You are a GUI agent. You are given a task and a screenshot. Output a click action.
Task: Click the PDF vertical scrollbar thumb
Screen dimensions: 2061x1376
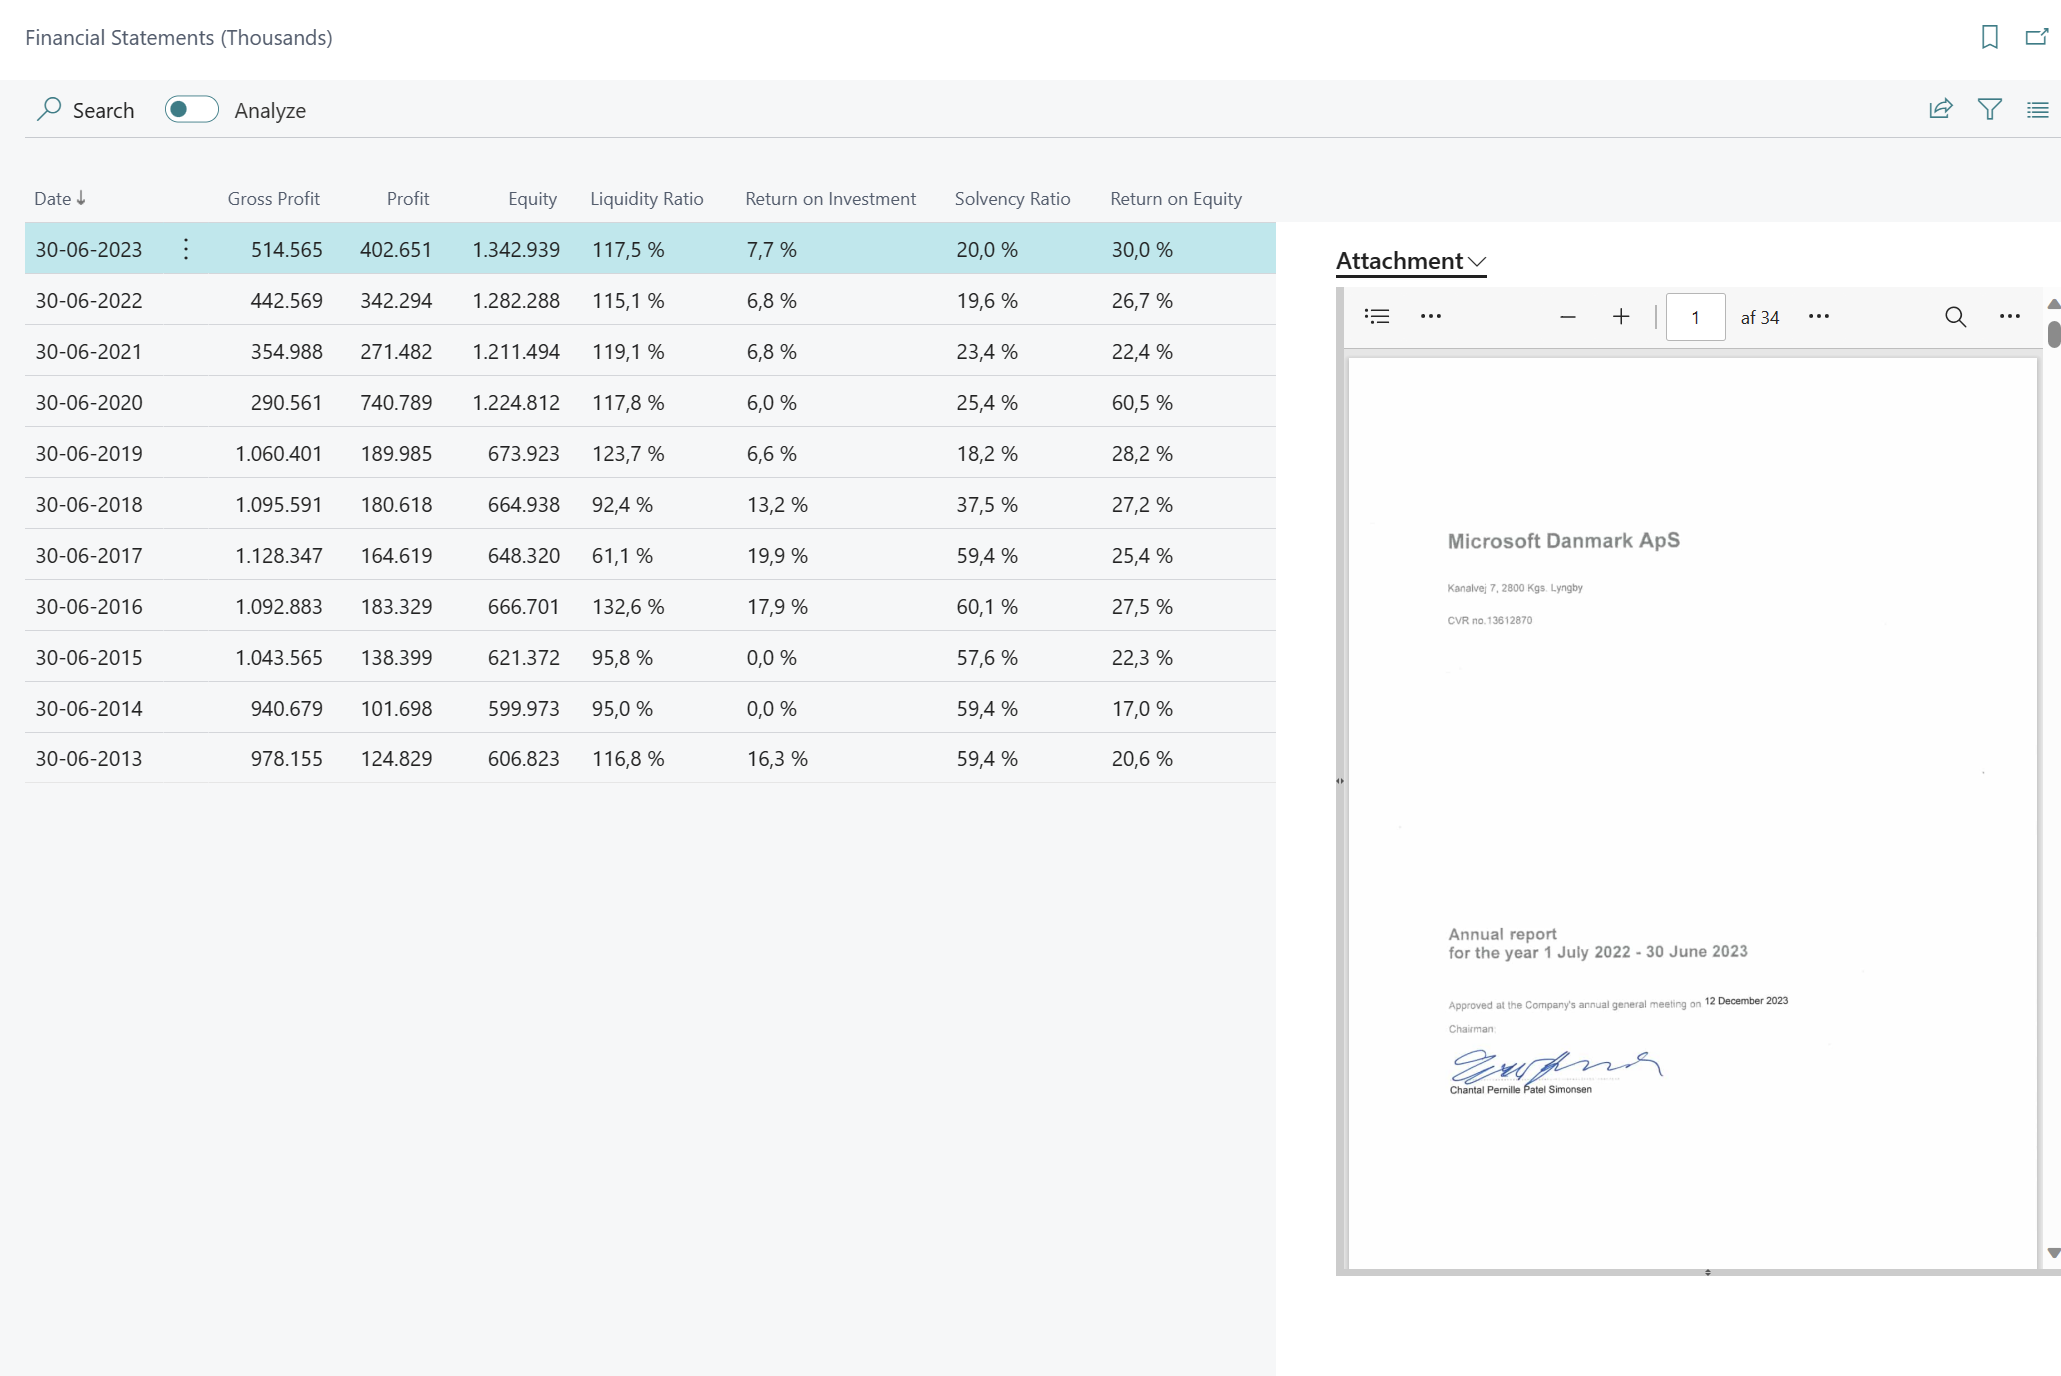[2054, 333]
